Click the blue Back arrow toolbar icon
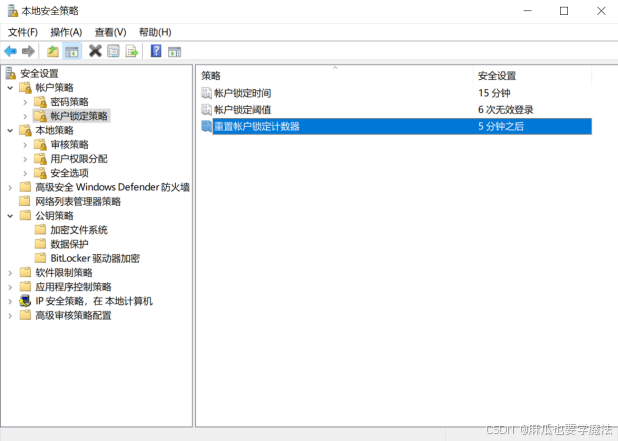This screenshot has height=441, width=618. pos(10,51)
